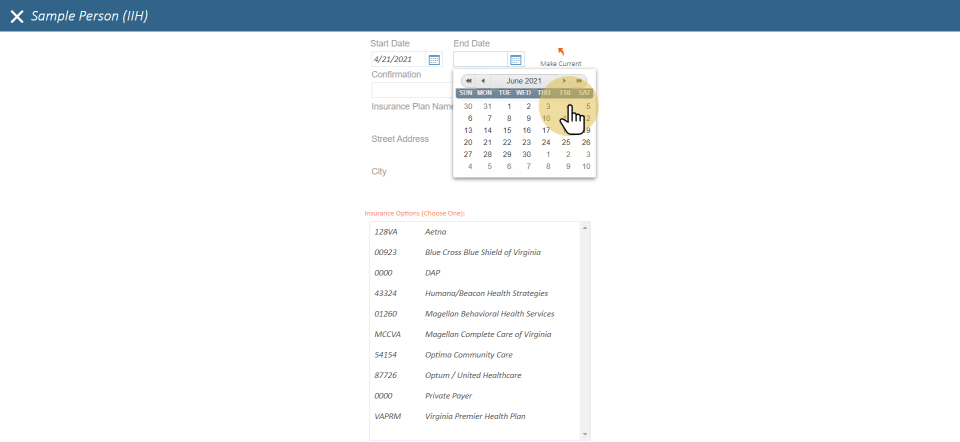The height and width of the screenshot is (442, 960).
Task: Select June 15 in the calendar
Action: pos(507,130)
